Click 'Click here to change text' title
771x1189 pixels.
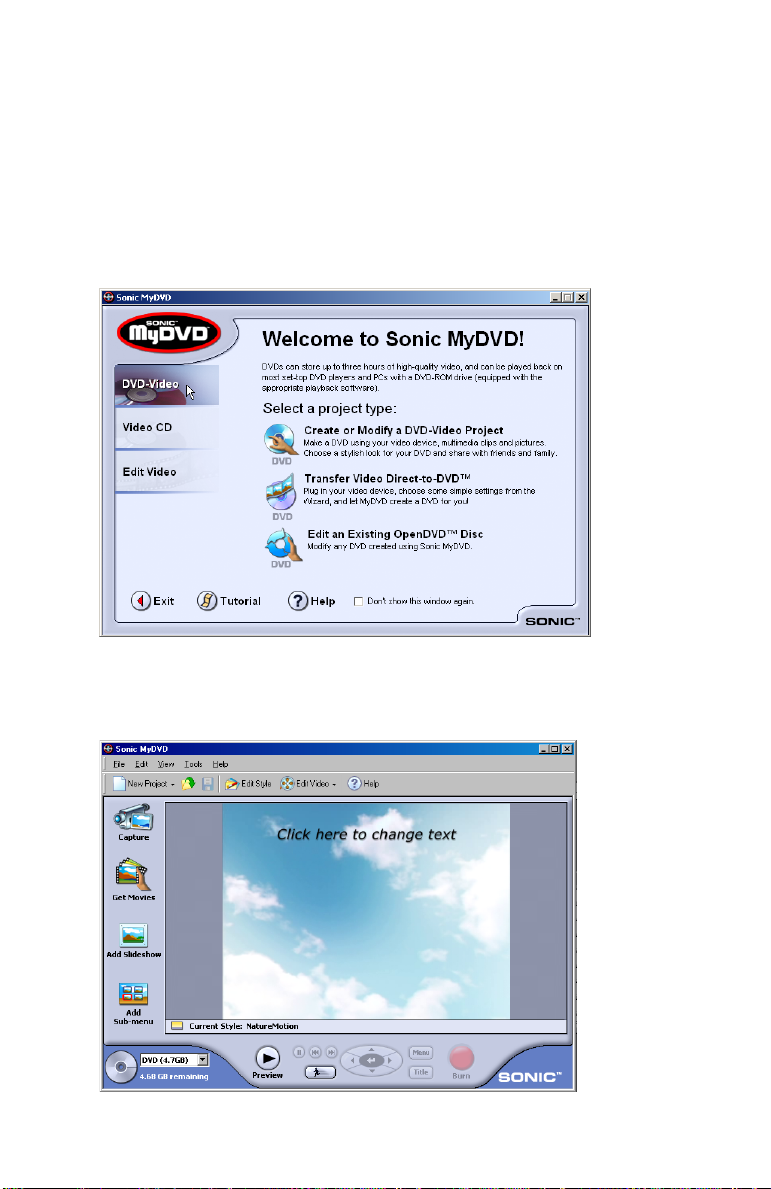coord(366,834)
